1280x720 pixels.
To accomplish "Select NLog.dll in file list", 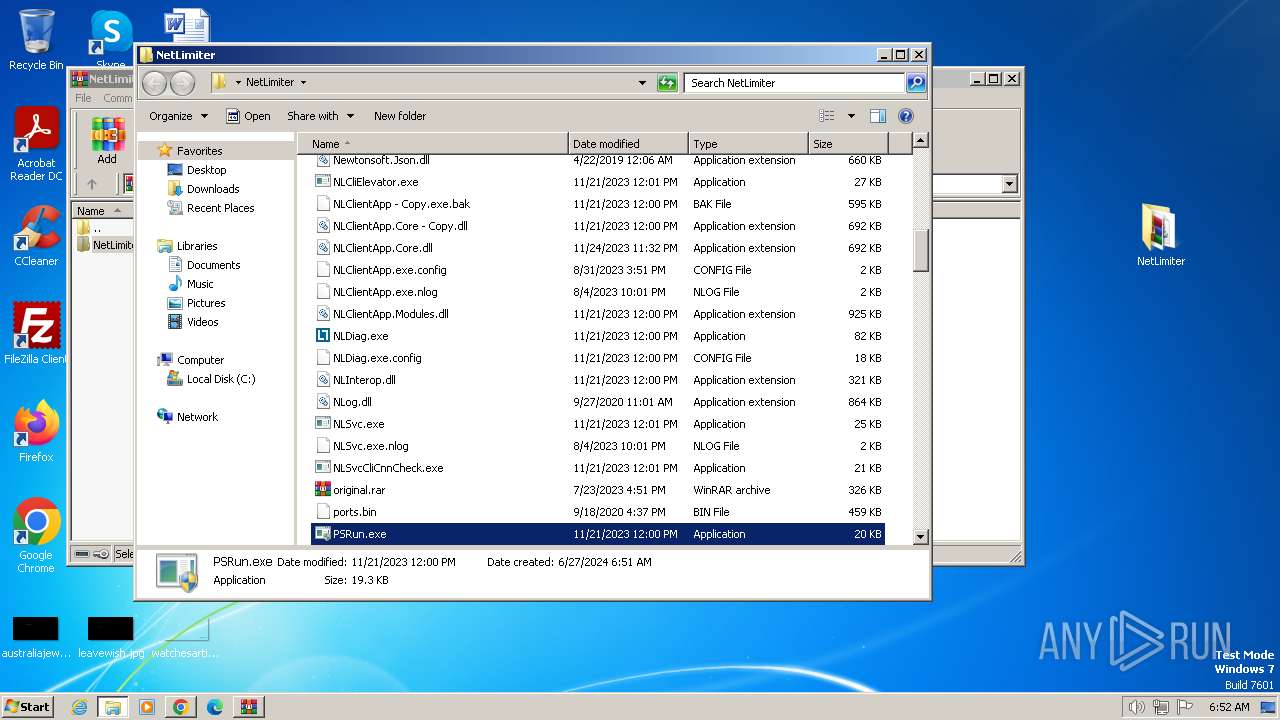I will [x=597, y=402].
